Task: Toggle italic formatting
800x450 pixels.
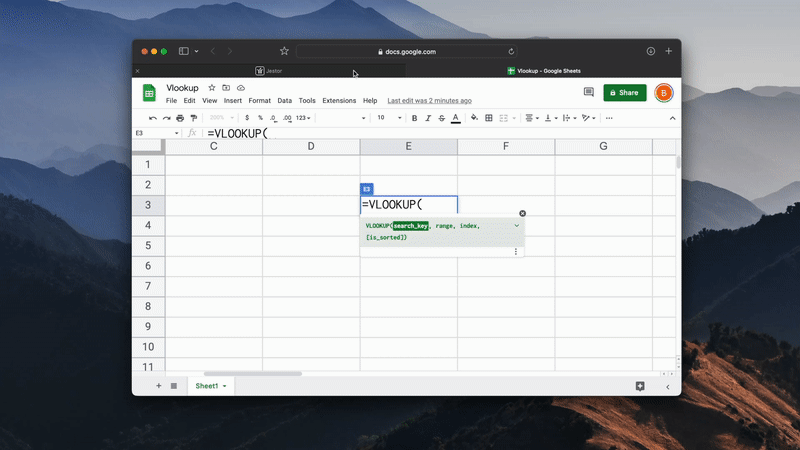Action: [428, 118]
